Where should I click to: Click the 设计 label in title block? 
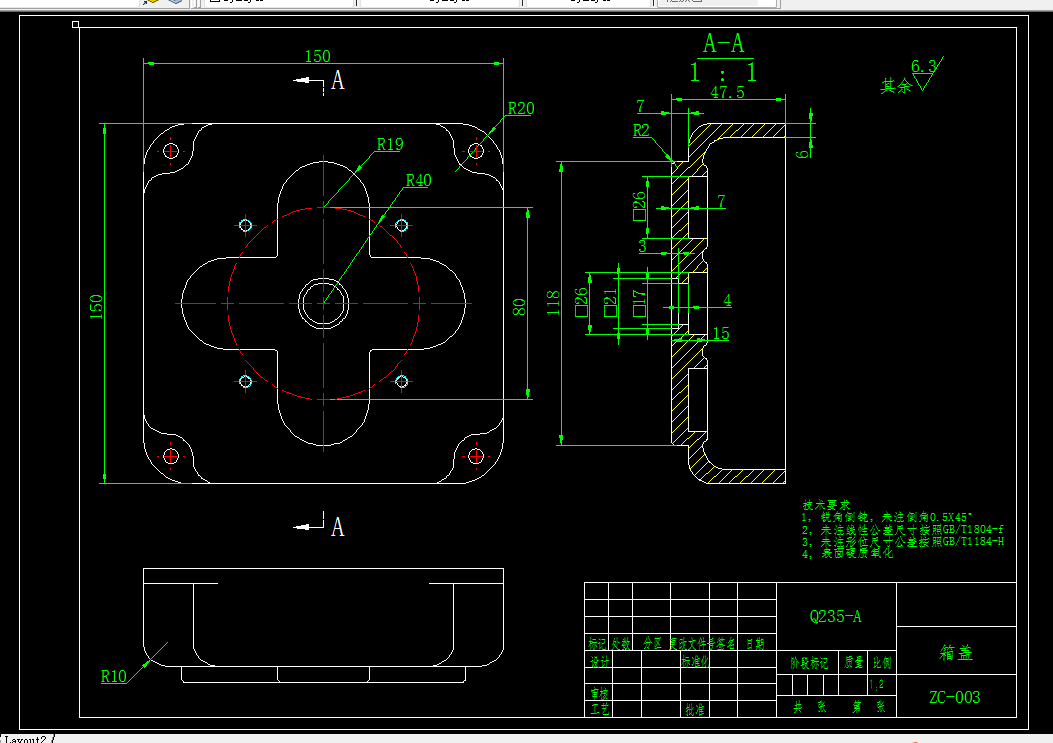pos(600,662)
